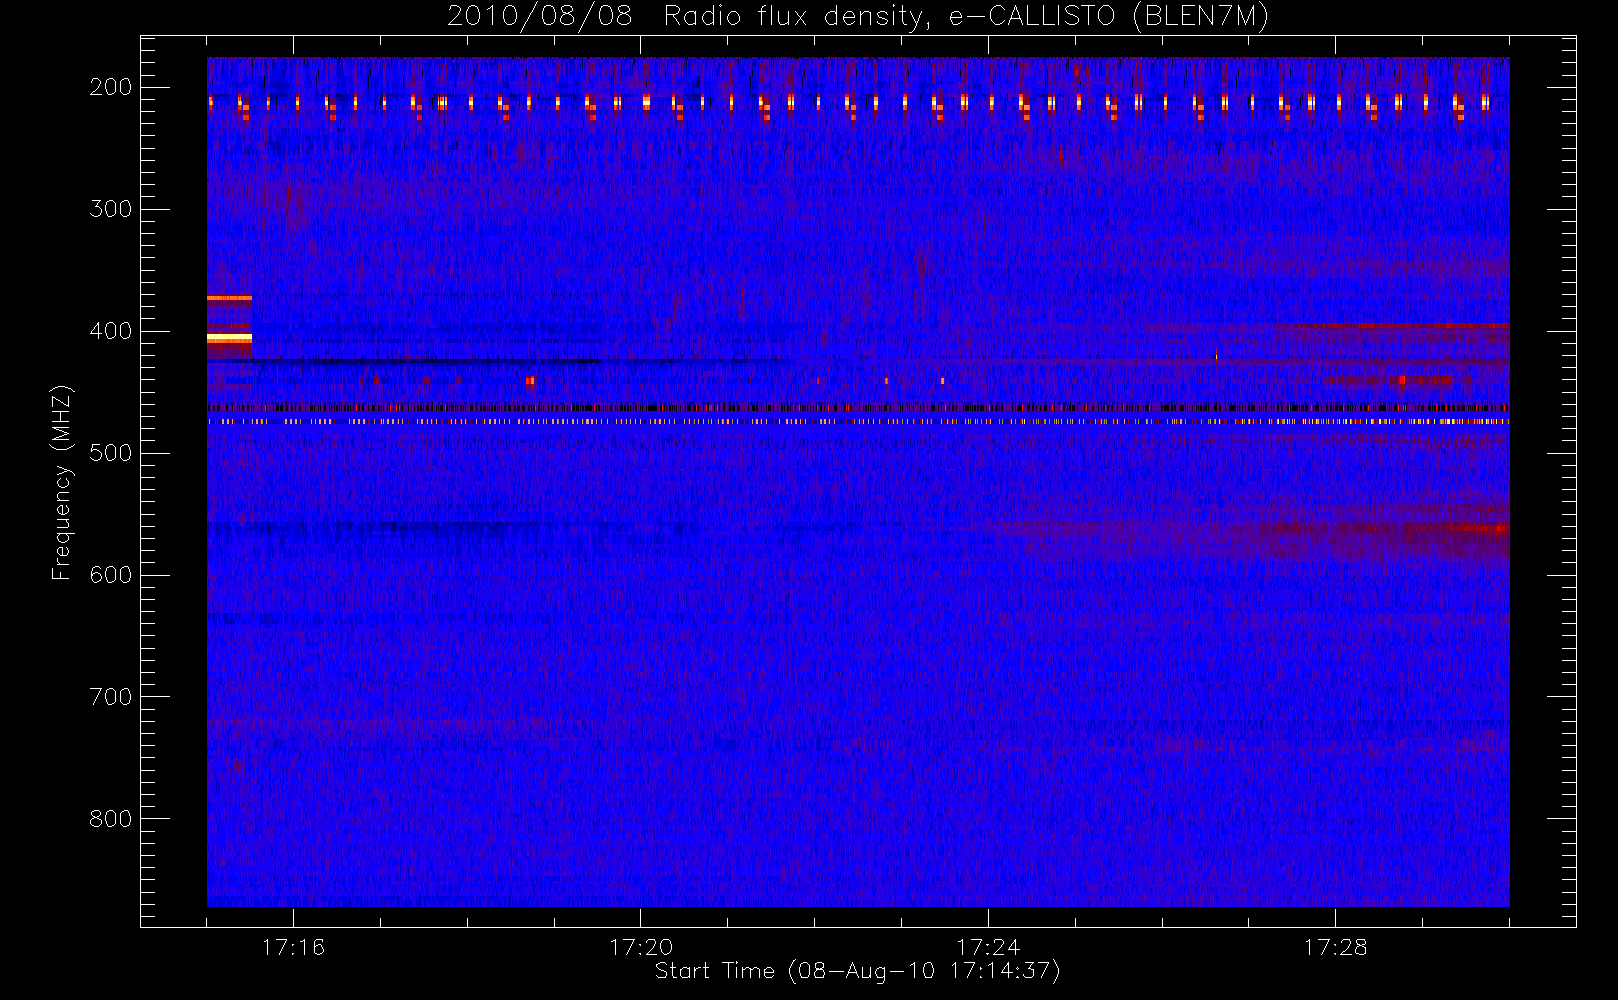Click the 17:16 time tick label

point(293,947)
